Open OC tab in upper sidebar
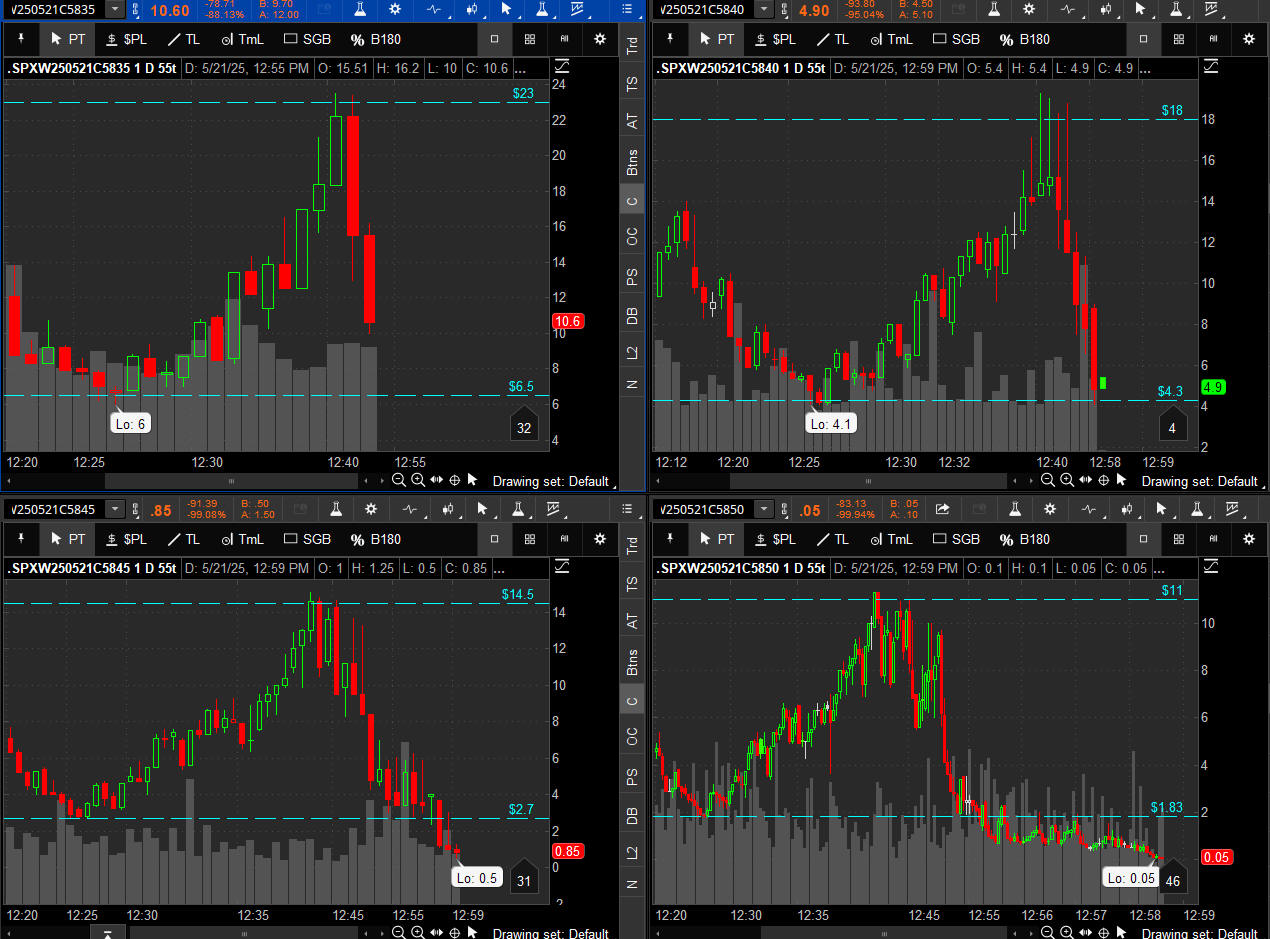Image resolution: width=1270 pixels, height=939 pixels. pos(632,237)
